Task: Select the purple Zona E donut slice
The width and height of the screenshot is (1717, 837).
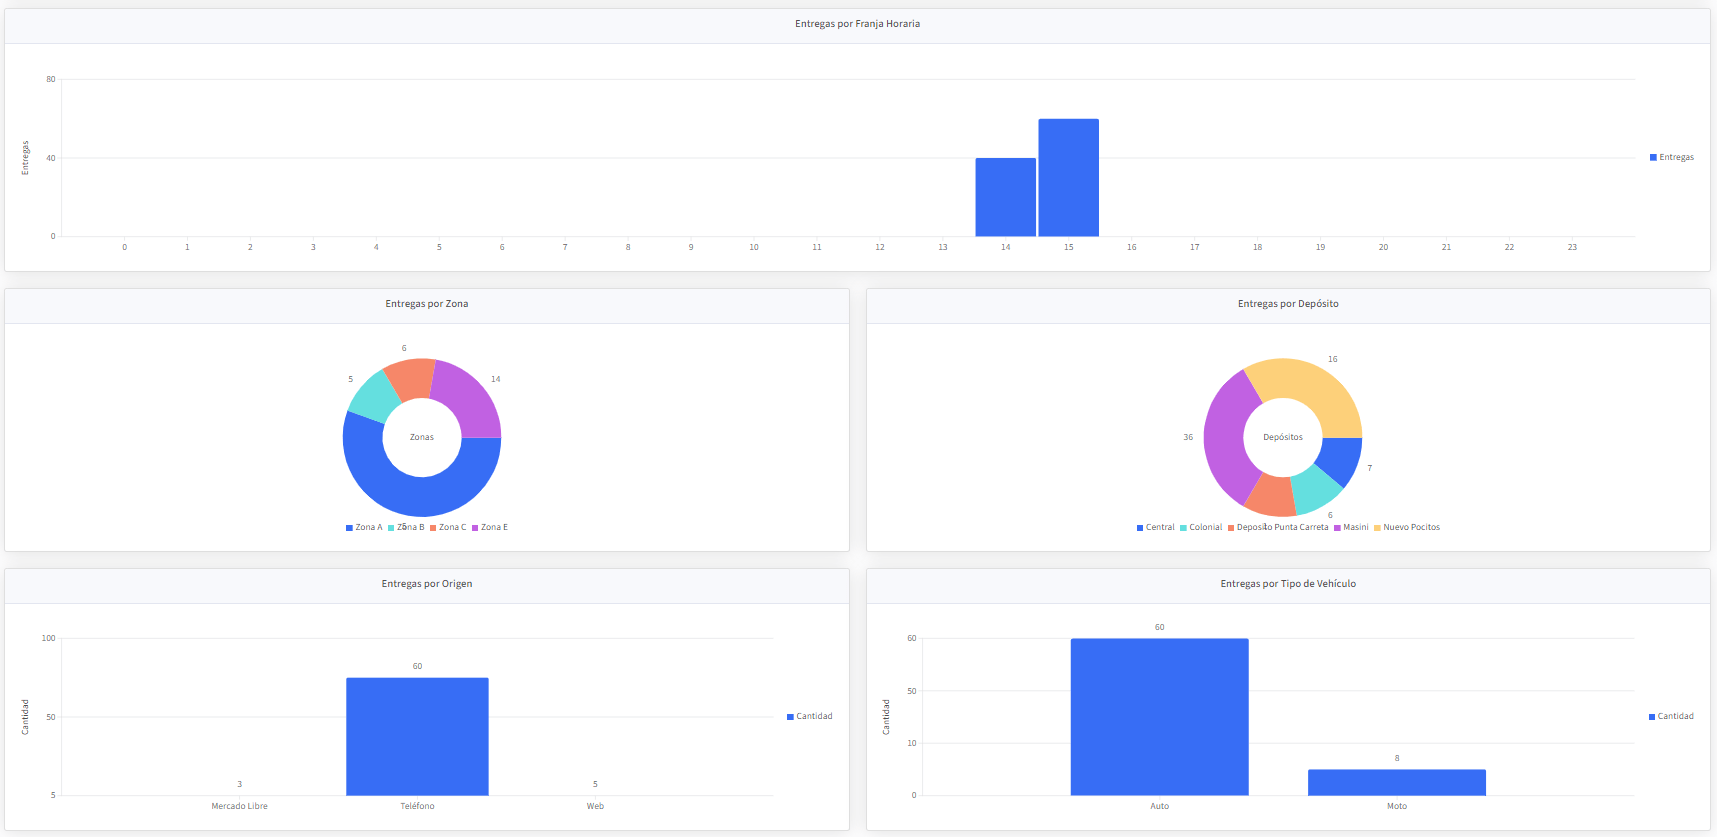Action: [x=469, y=399]
